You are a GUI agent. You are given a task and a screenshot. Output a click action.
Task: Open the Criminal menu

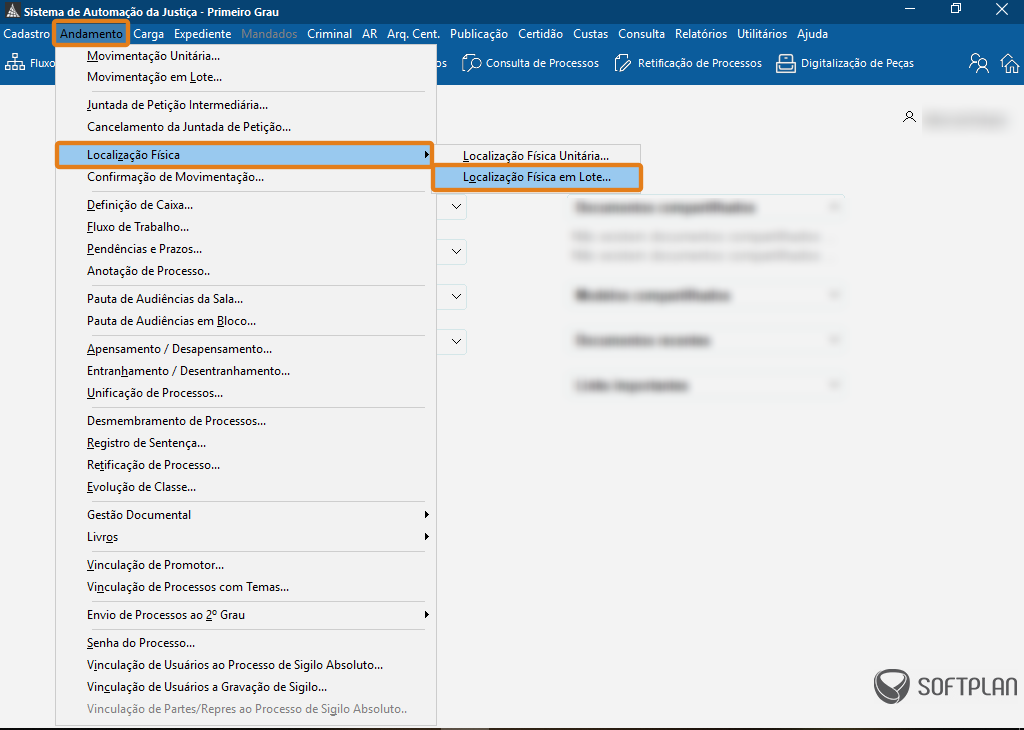[x=329, y=34]
